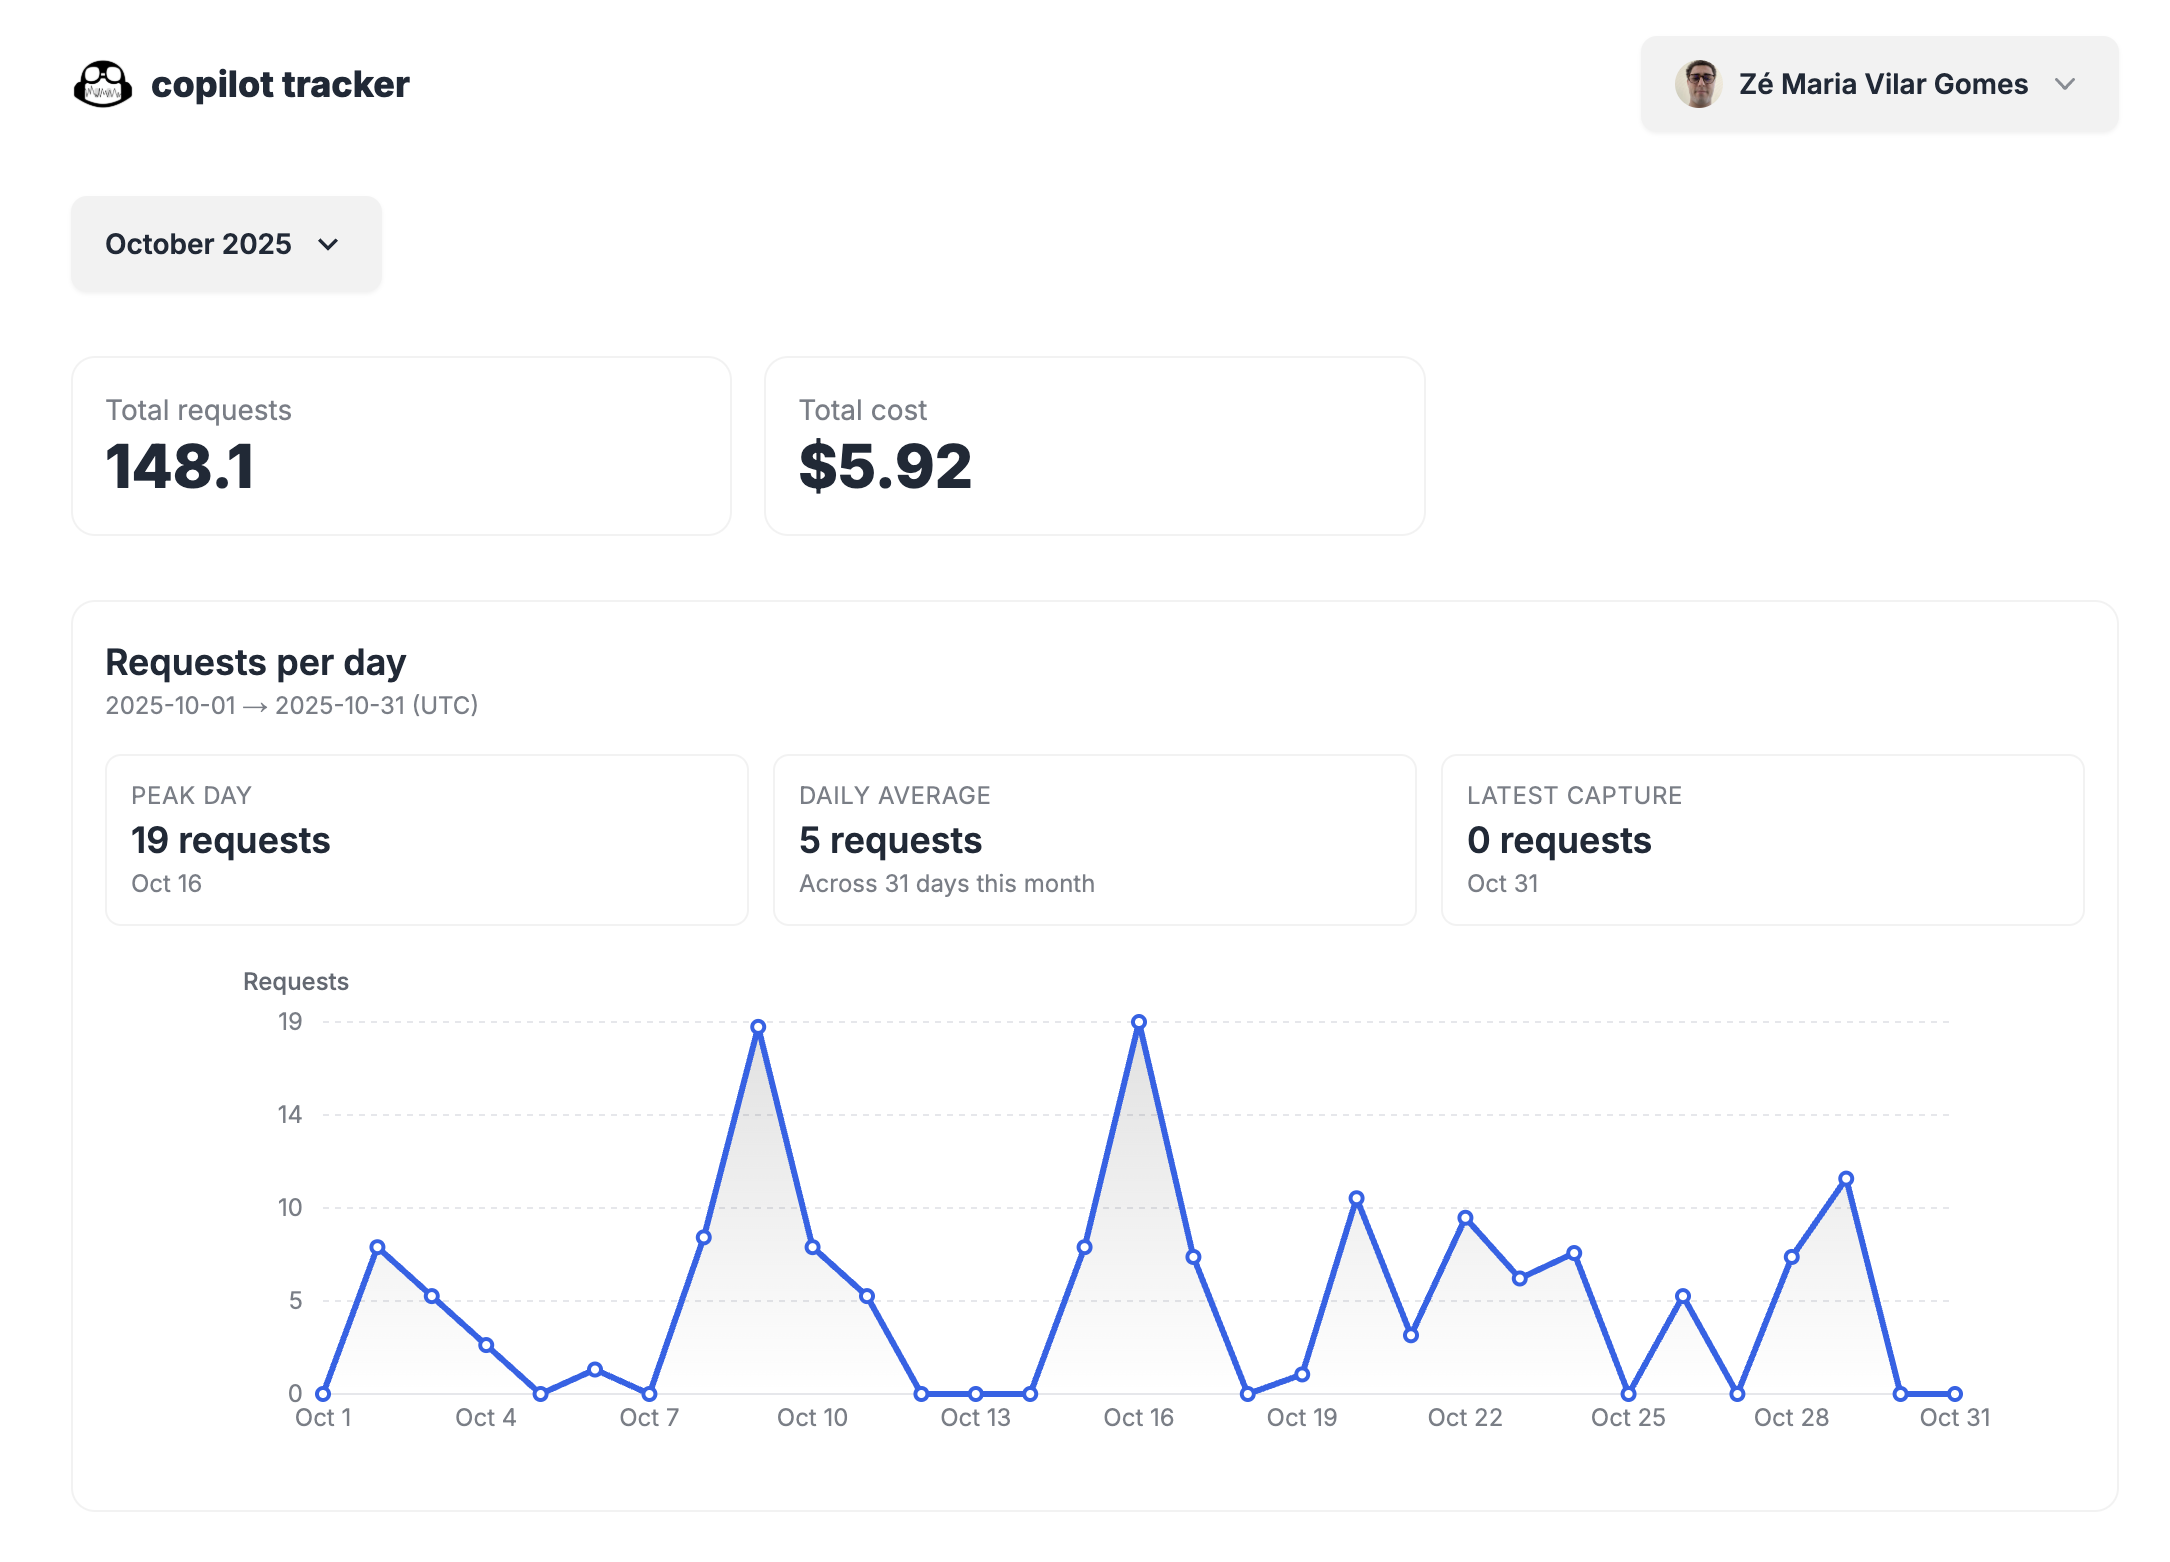
Task: Click the copilot tracker title text
Action: (279, 84)
